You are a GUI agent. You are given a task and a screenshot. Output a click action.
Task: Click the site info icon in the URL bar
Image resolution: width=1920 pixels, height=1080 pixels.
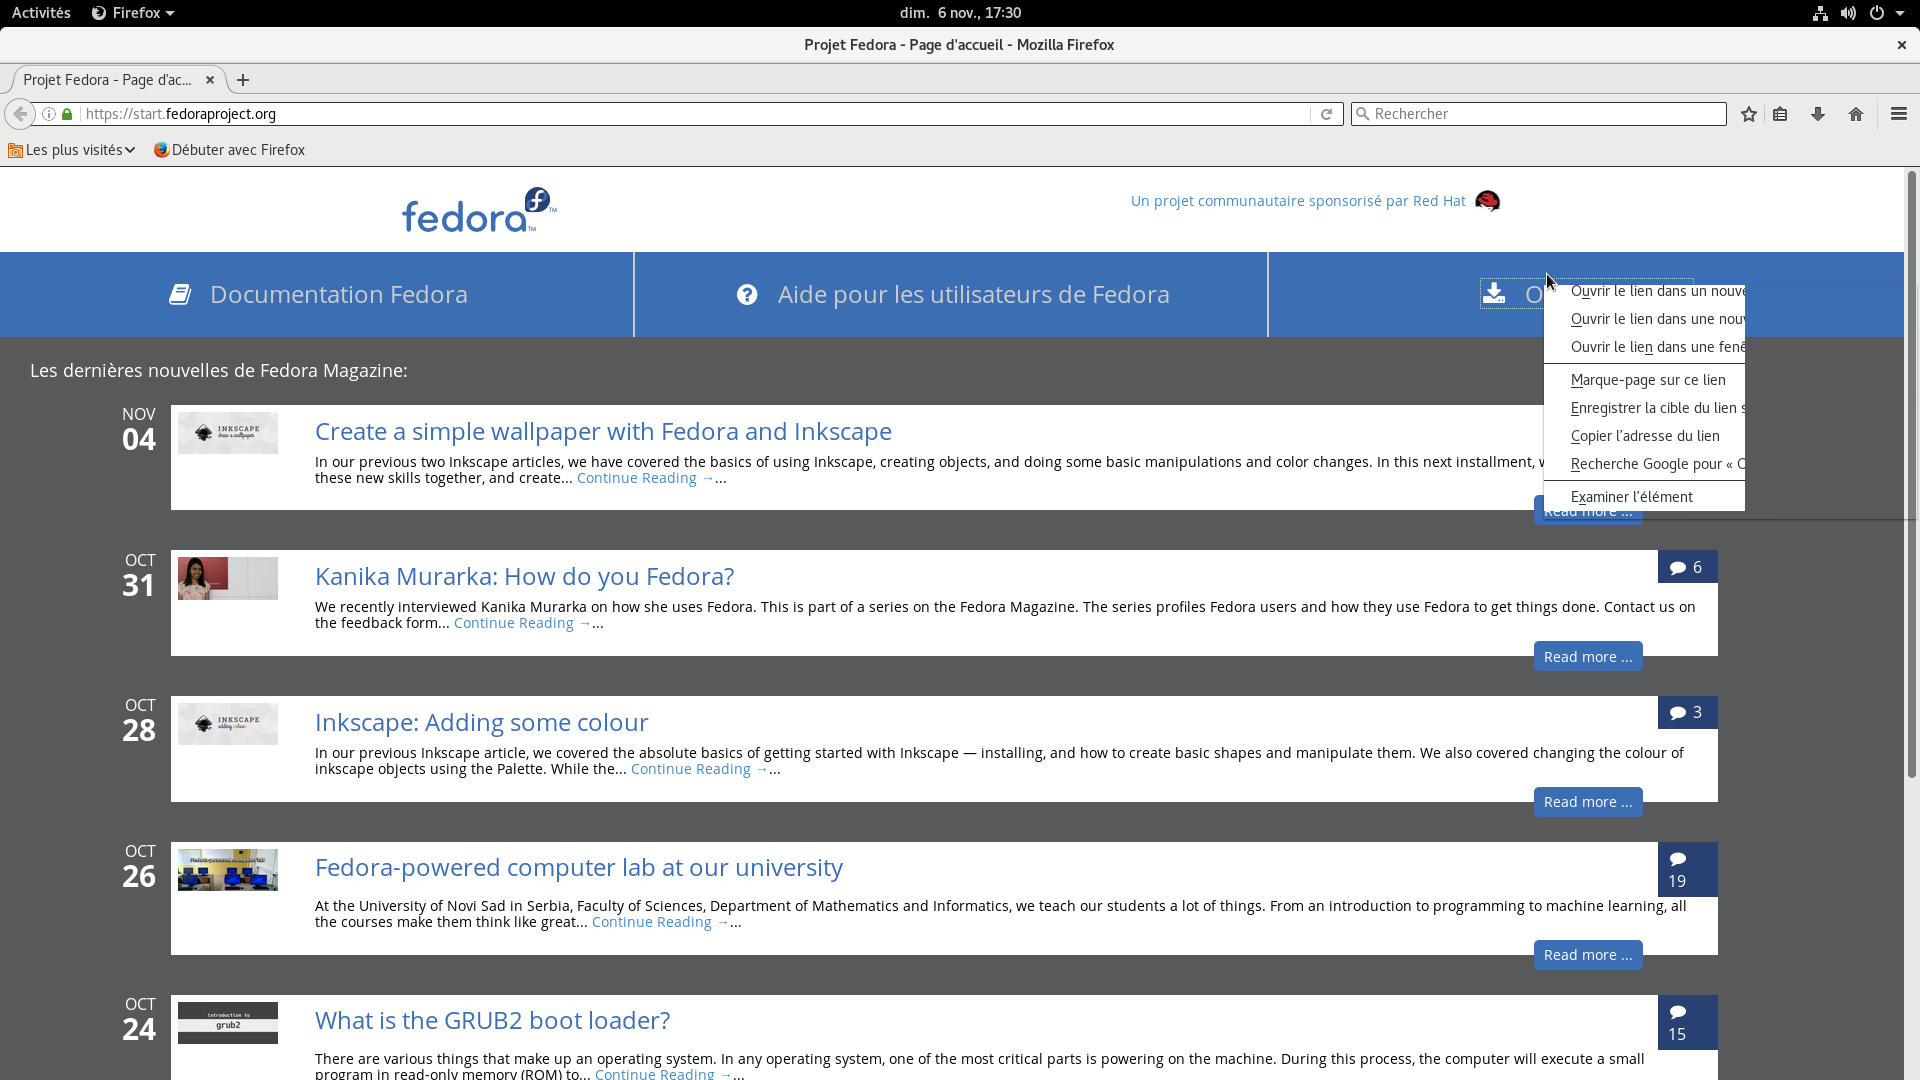48,114
